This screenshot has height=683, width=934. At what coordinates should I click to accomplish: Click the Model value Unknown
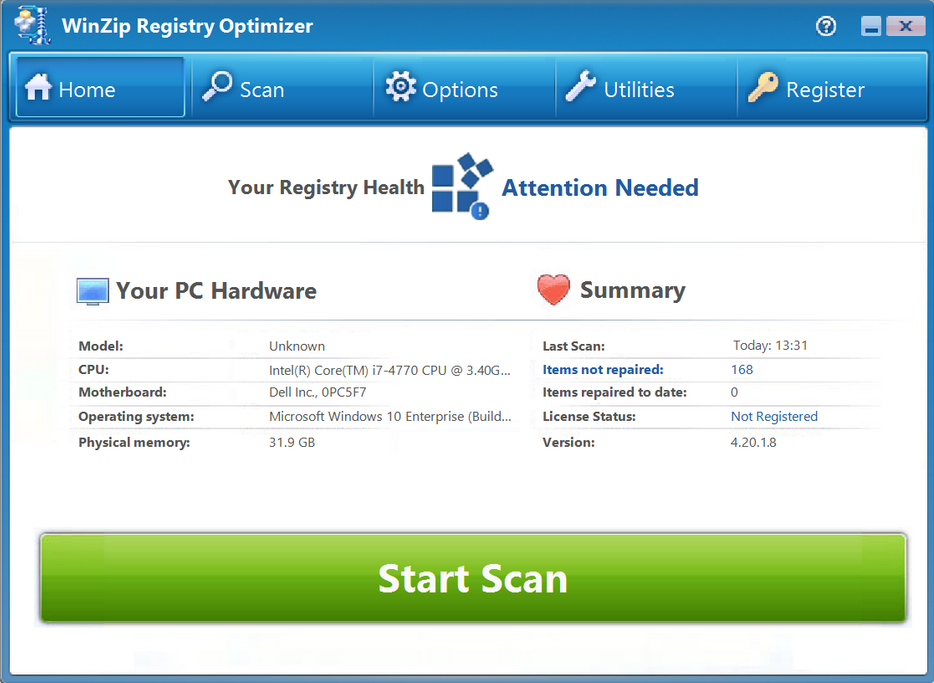click(297, 346)
